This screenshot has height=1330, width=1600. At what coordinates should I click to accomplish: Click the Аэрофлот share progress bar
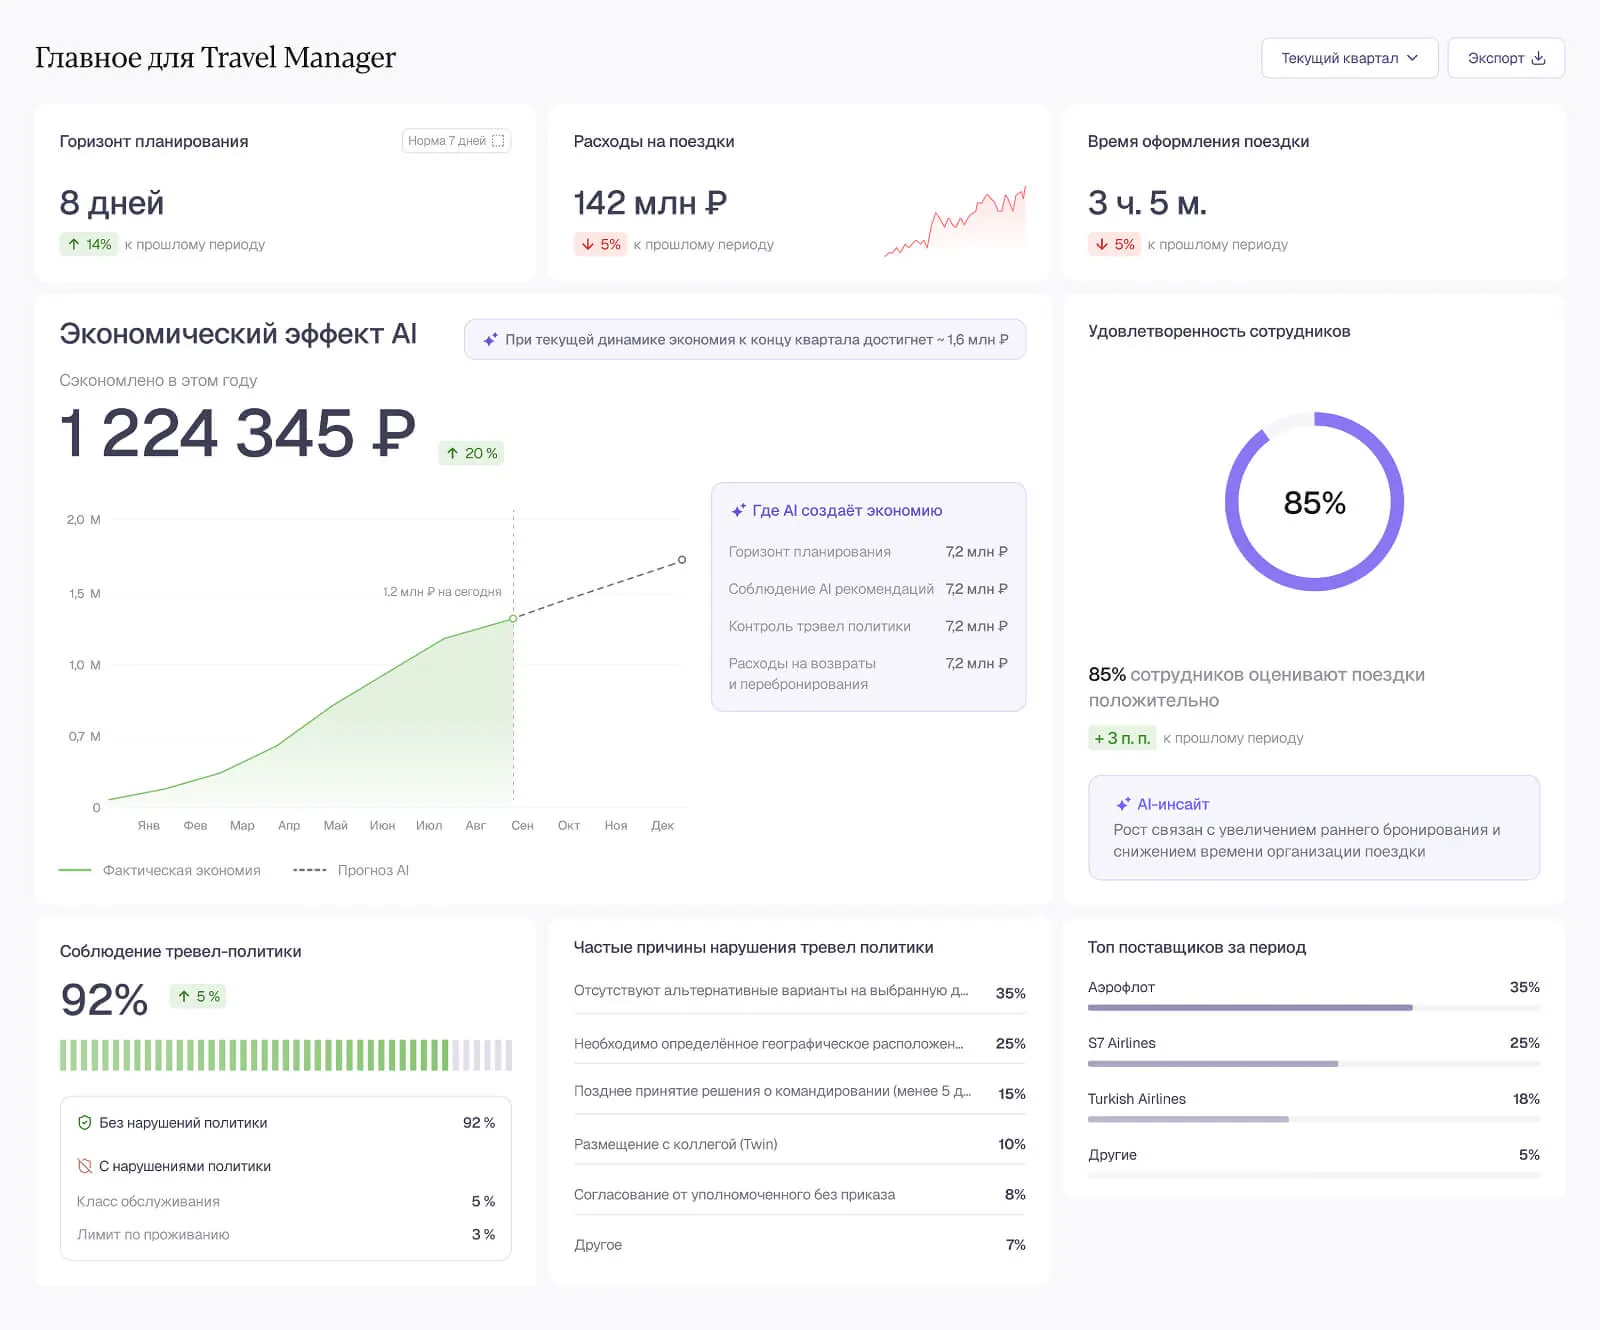click(1314, 1008)
